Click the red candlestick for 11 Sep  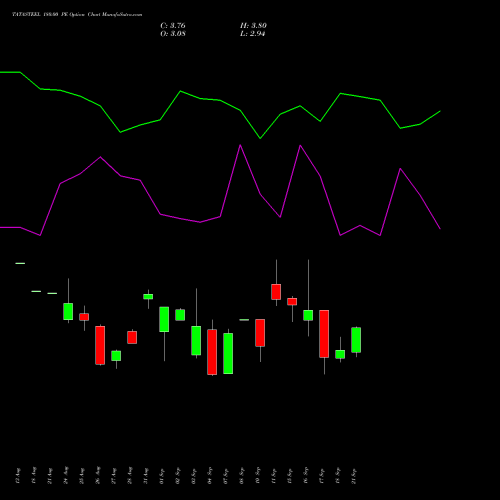(276, 292)
